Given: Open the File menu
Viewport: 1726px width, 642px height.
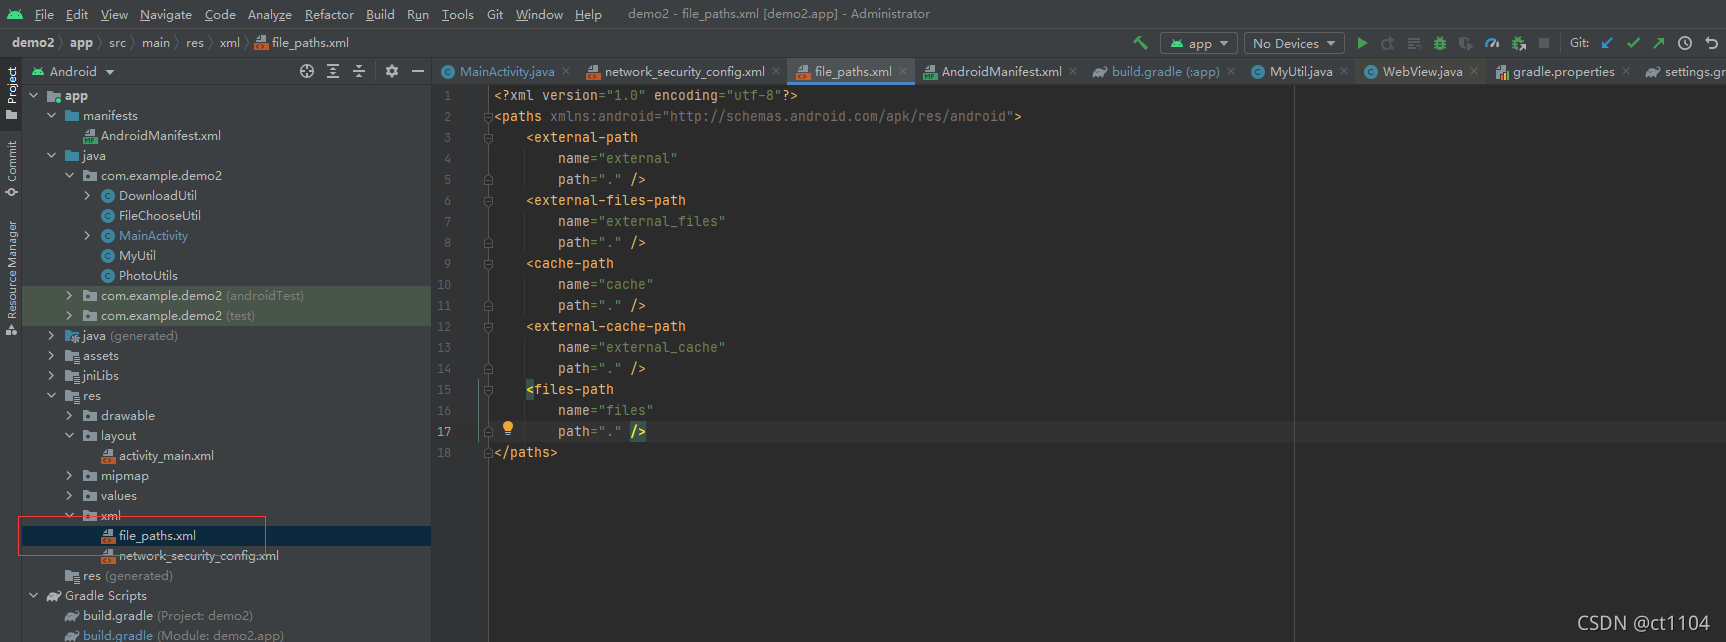Looking at the screenshot, I should click(44, 14).
